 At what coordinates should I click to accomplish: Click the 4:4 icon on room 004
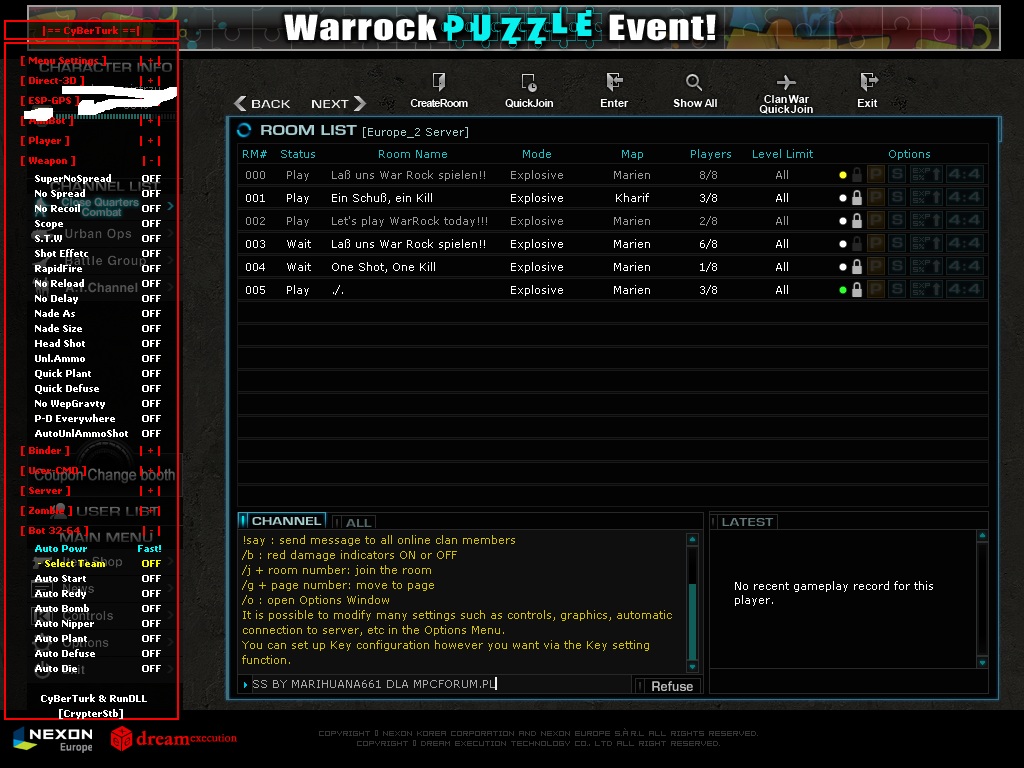point(964,266)
